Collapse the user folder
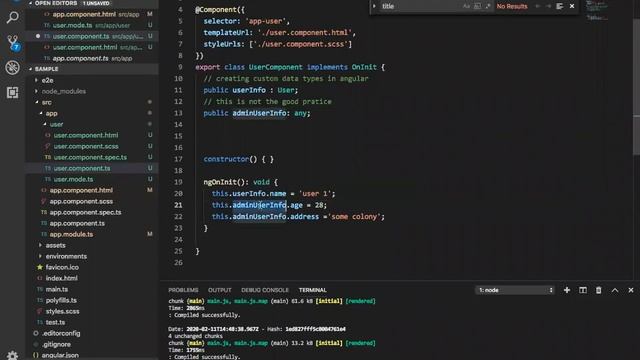This screenshot has height=360, width=640. click(56, 124)
